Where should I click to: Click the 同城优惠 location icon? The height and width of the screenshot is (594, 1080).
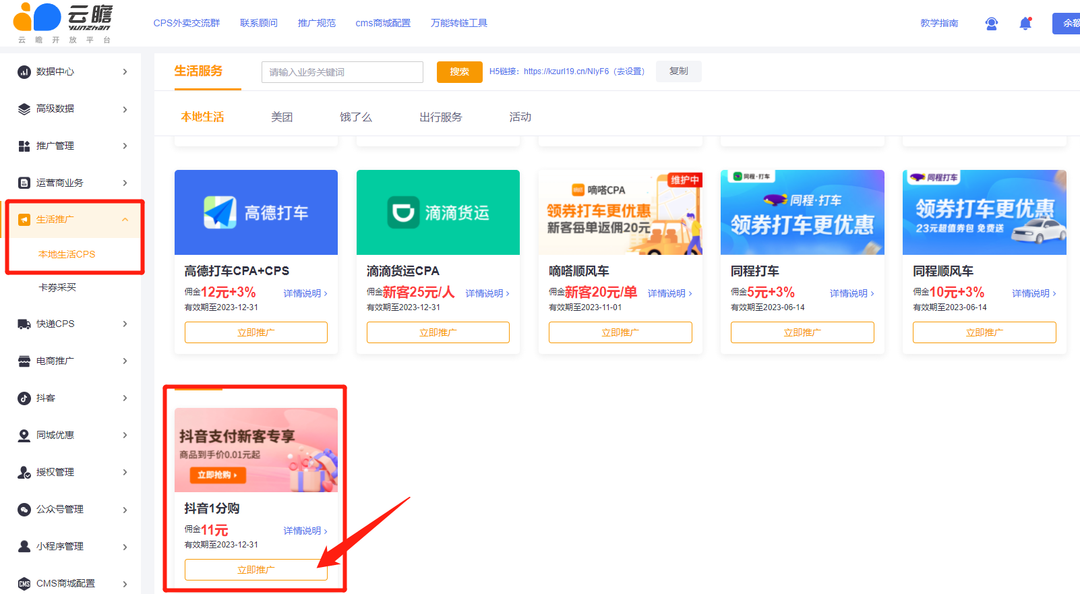pyautogui.click(x=24, y=436)
